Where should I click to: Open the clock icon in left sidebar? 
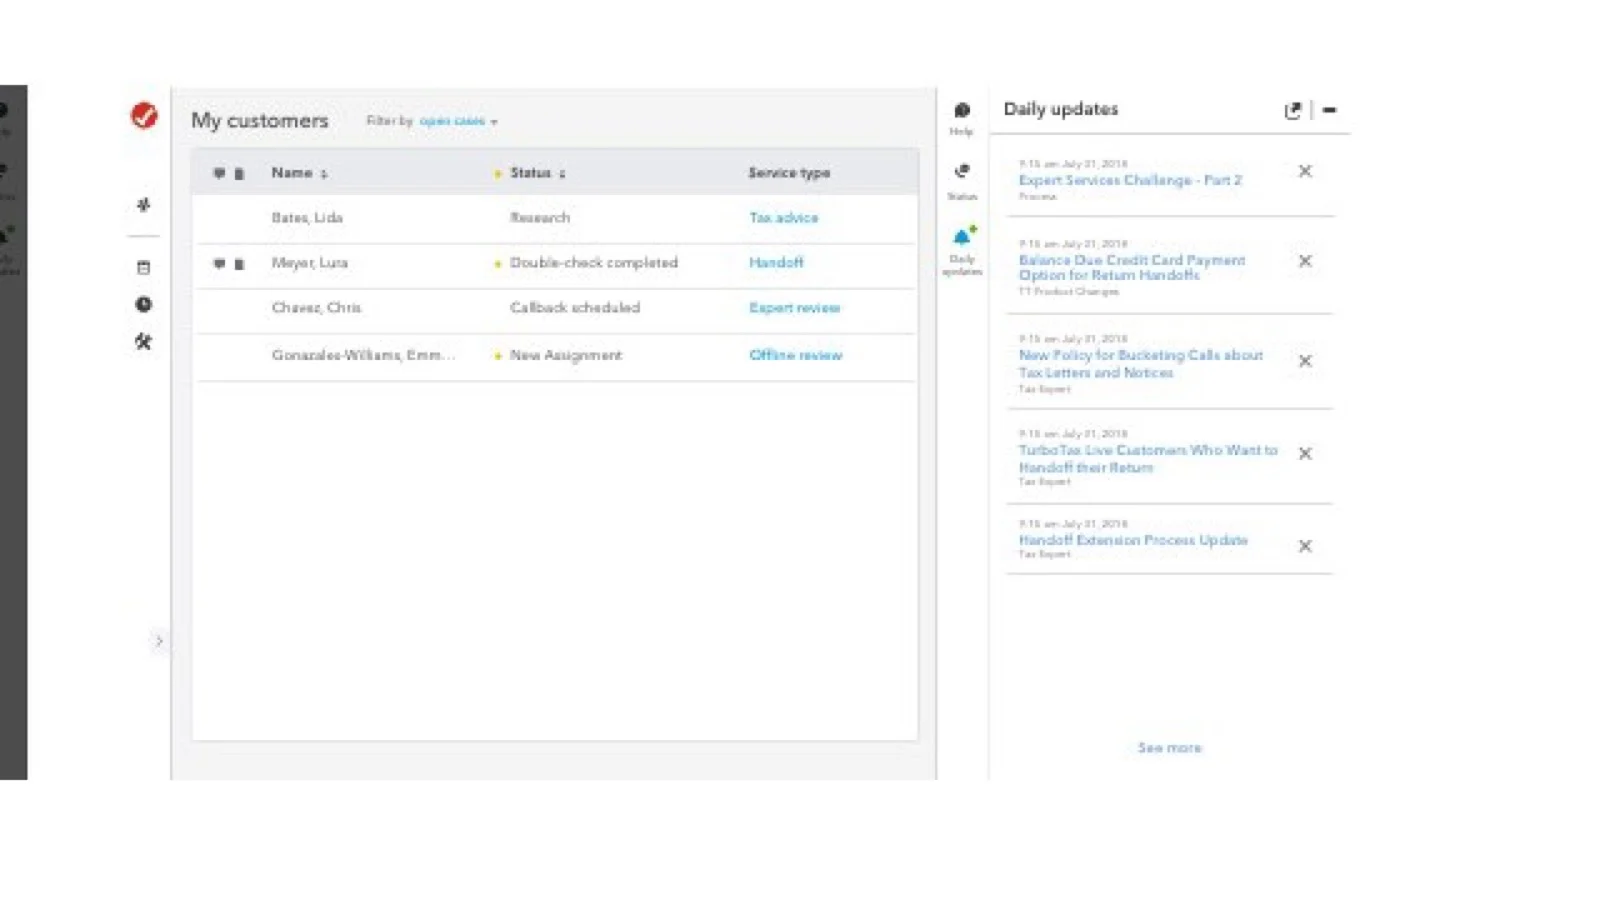(143, 304)
